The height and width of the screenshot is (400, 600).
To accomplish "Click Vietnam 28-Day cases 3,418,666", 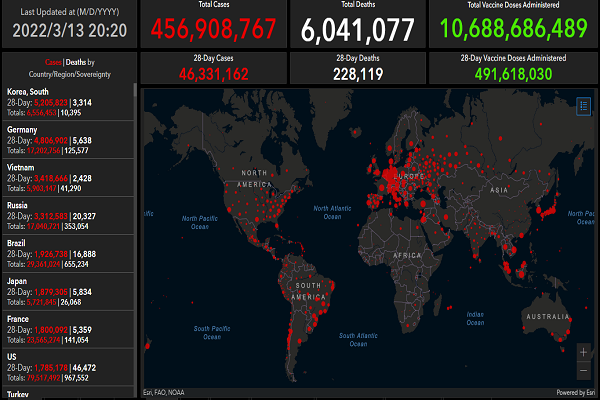I will [51, 178].
